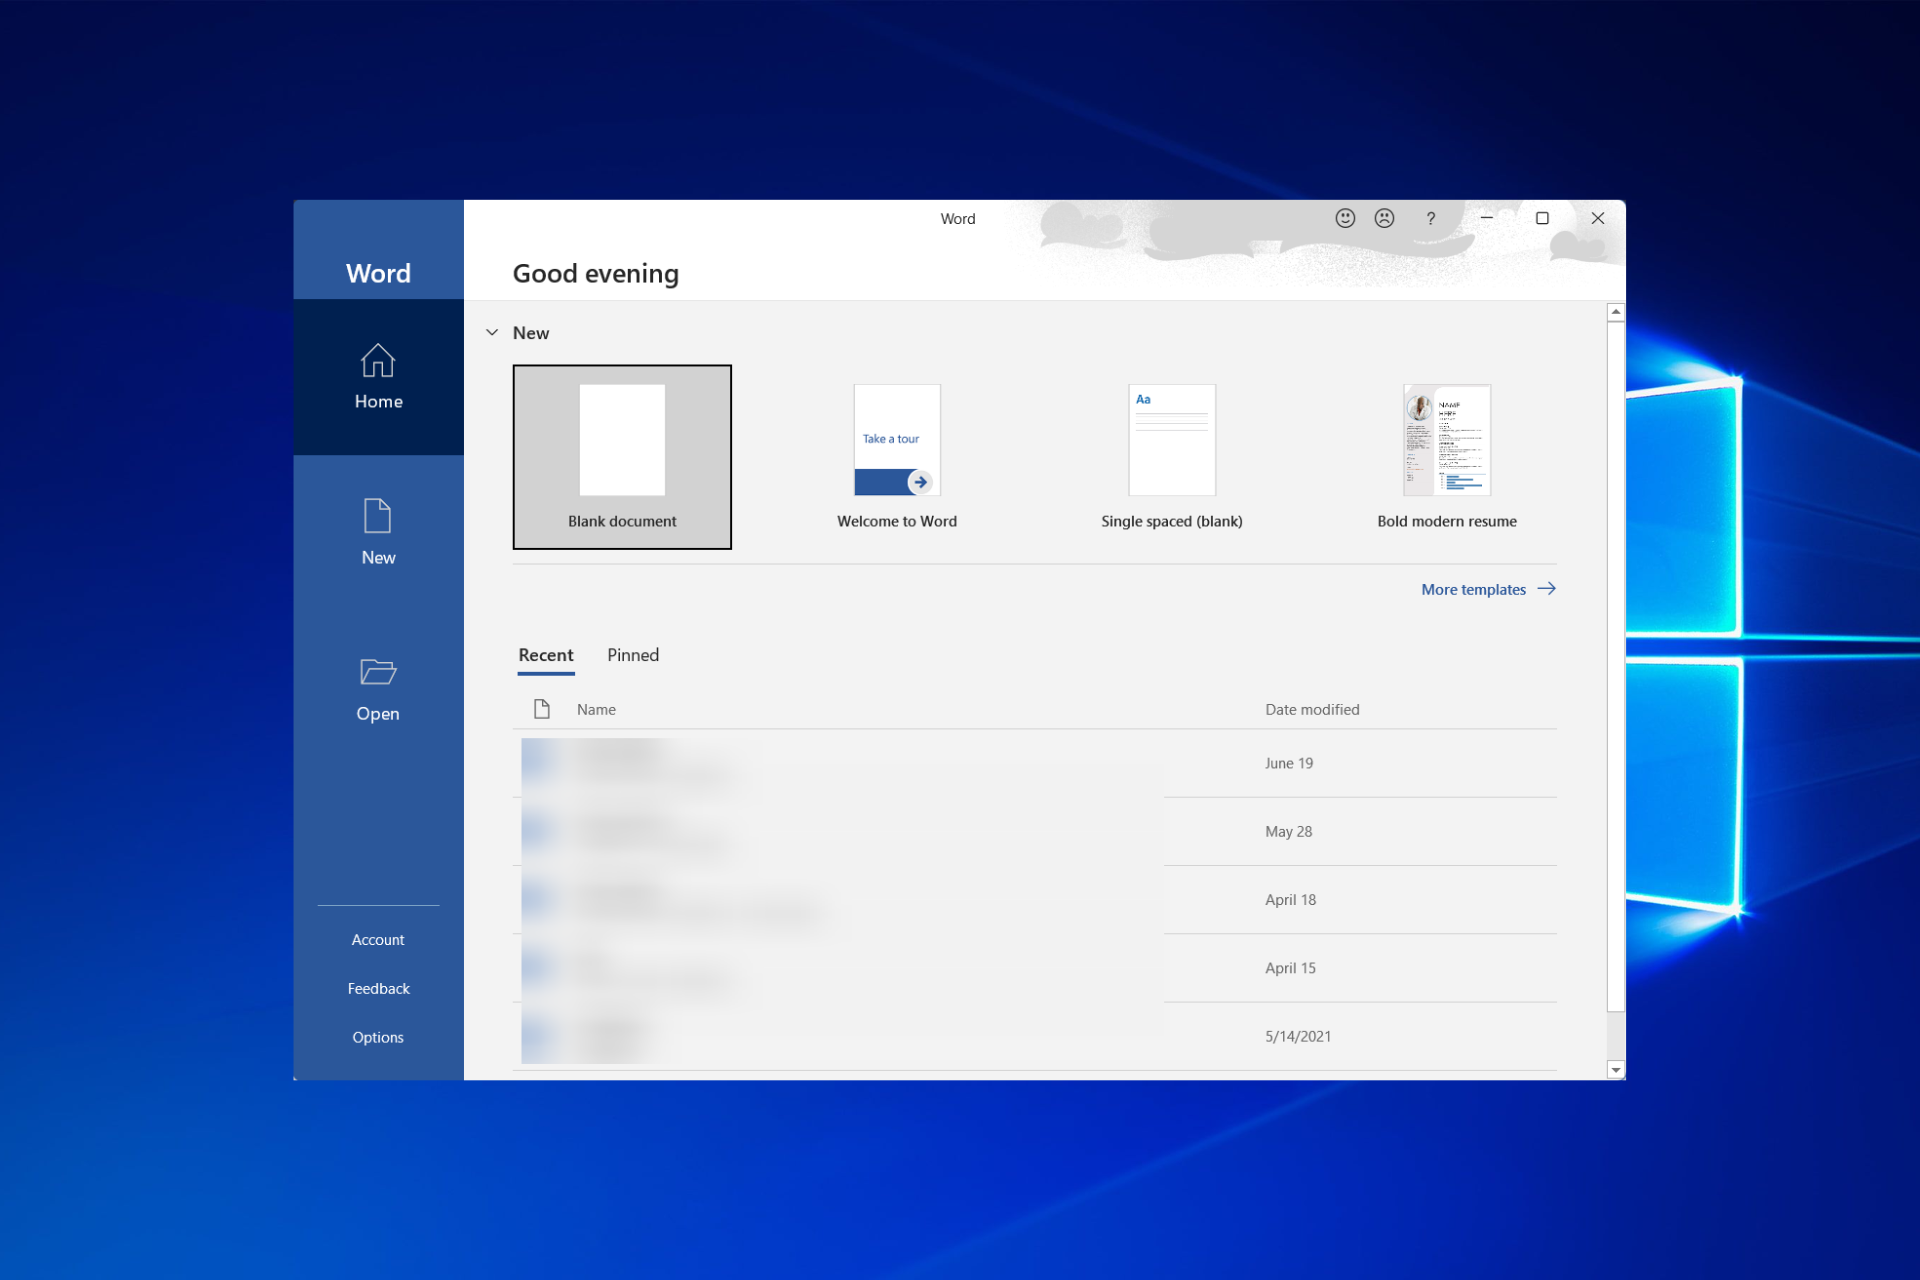This screenshot has width=1920, height=1280.
Task: Sort recent files by Name column
Action: 594,709
